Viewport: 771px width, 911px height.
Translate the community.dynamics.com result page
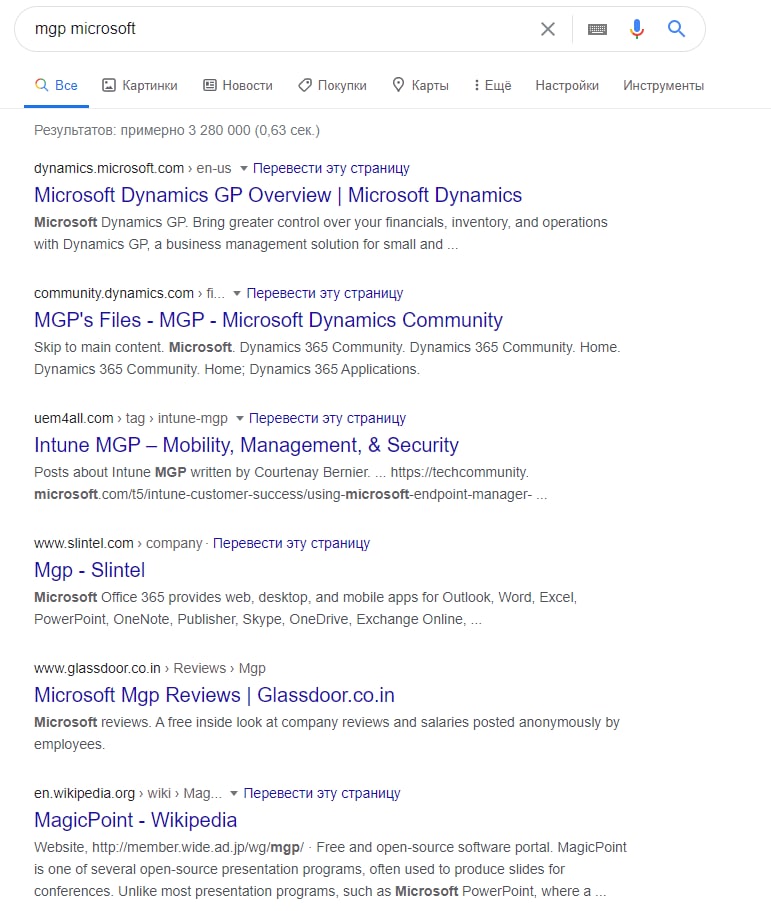tap(325, 293)
